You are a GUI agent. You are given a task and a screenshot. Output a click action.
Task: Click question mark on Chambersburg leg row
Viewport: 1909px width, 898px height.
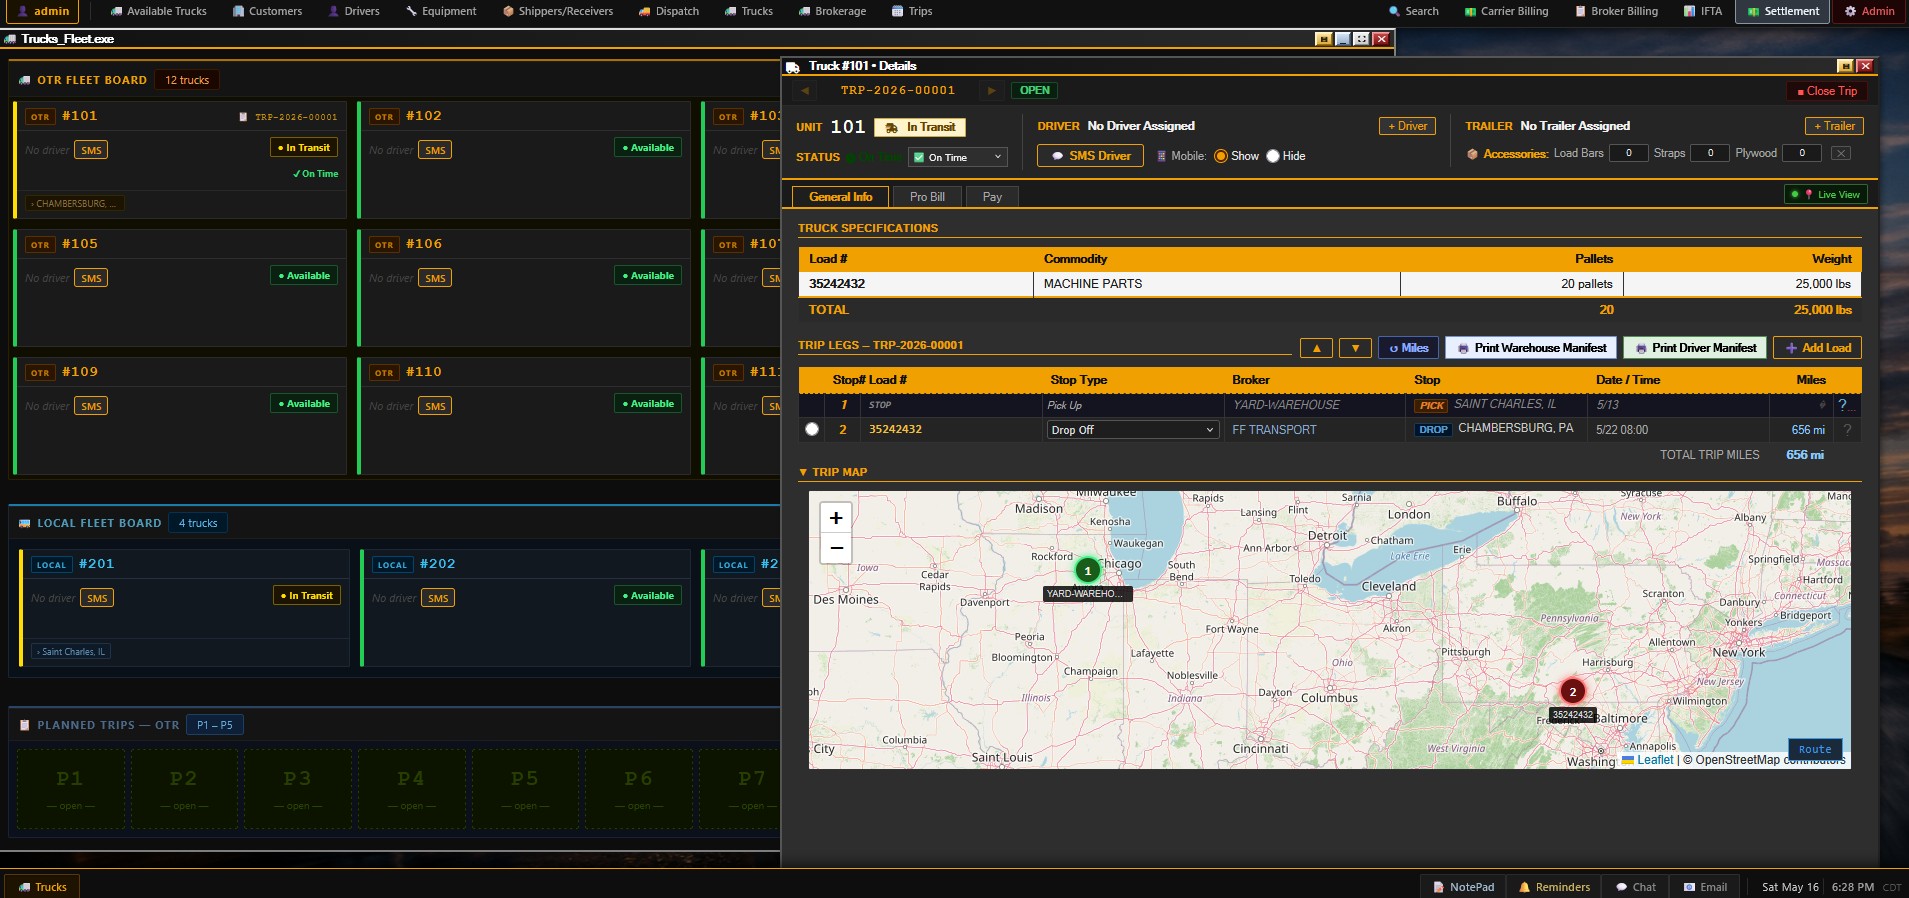(x=1847, y=430)
